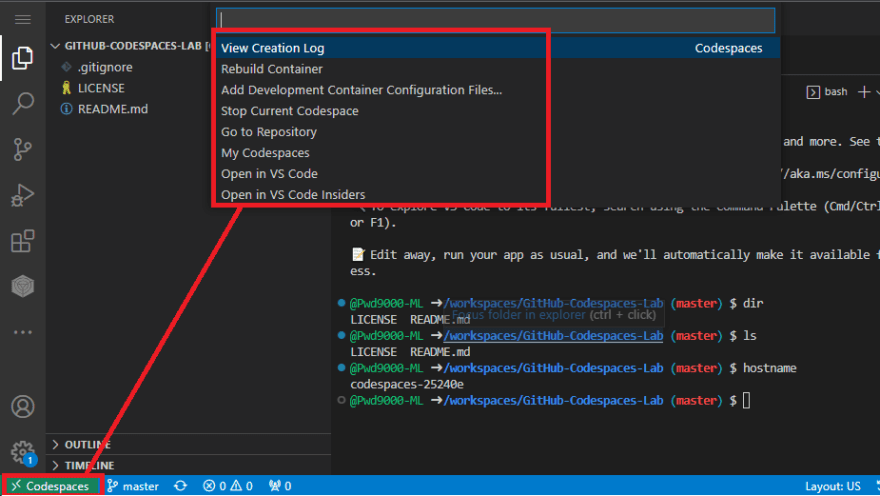880x496 pixels.
Task: Open the Explorer view icon
Action: (x=22, y=58)
